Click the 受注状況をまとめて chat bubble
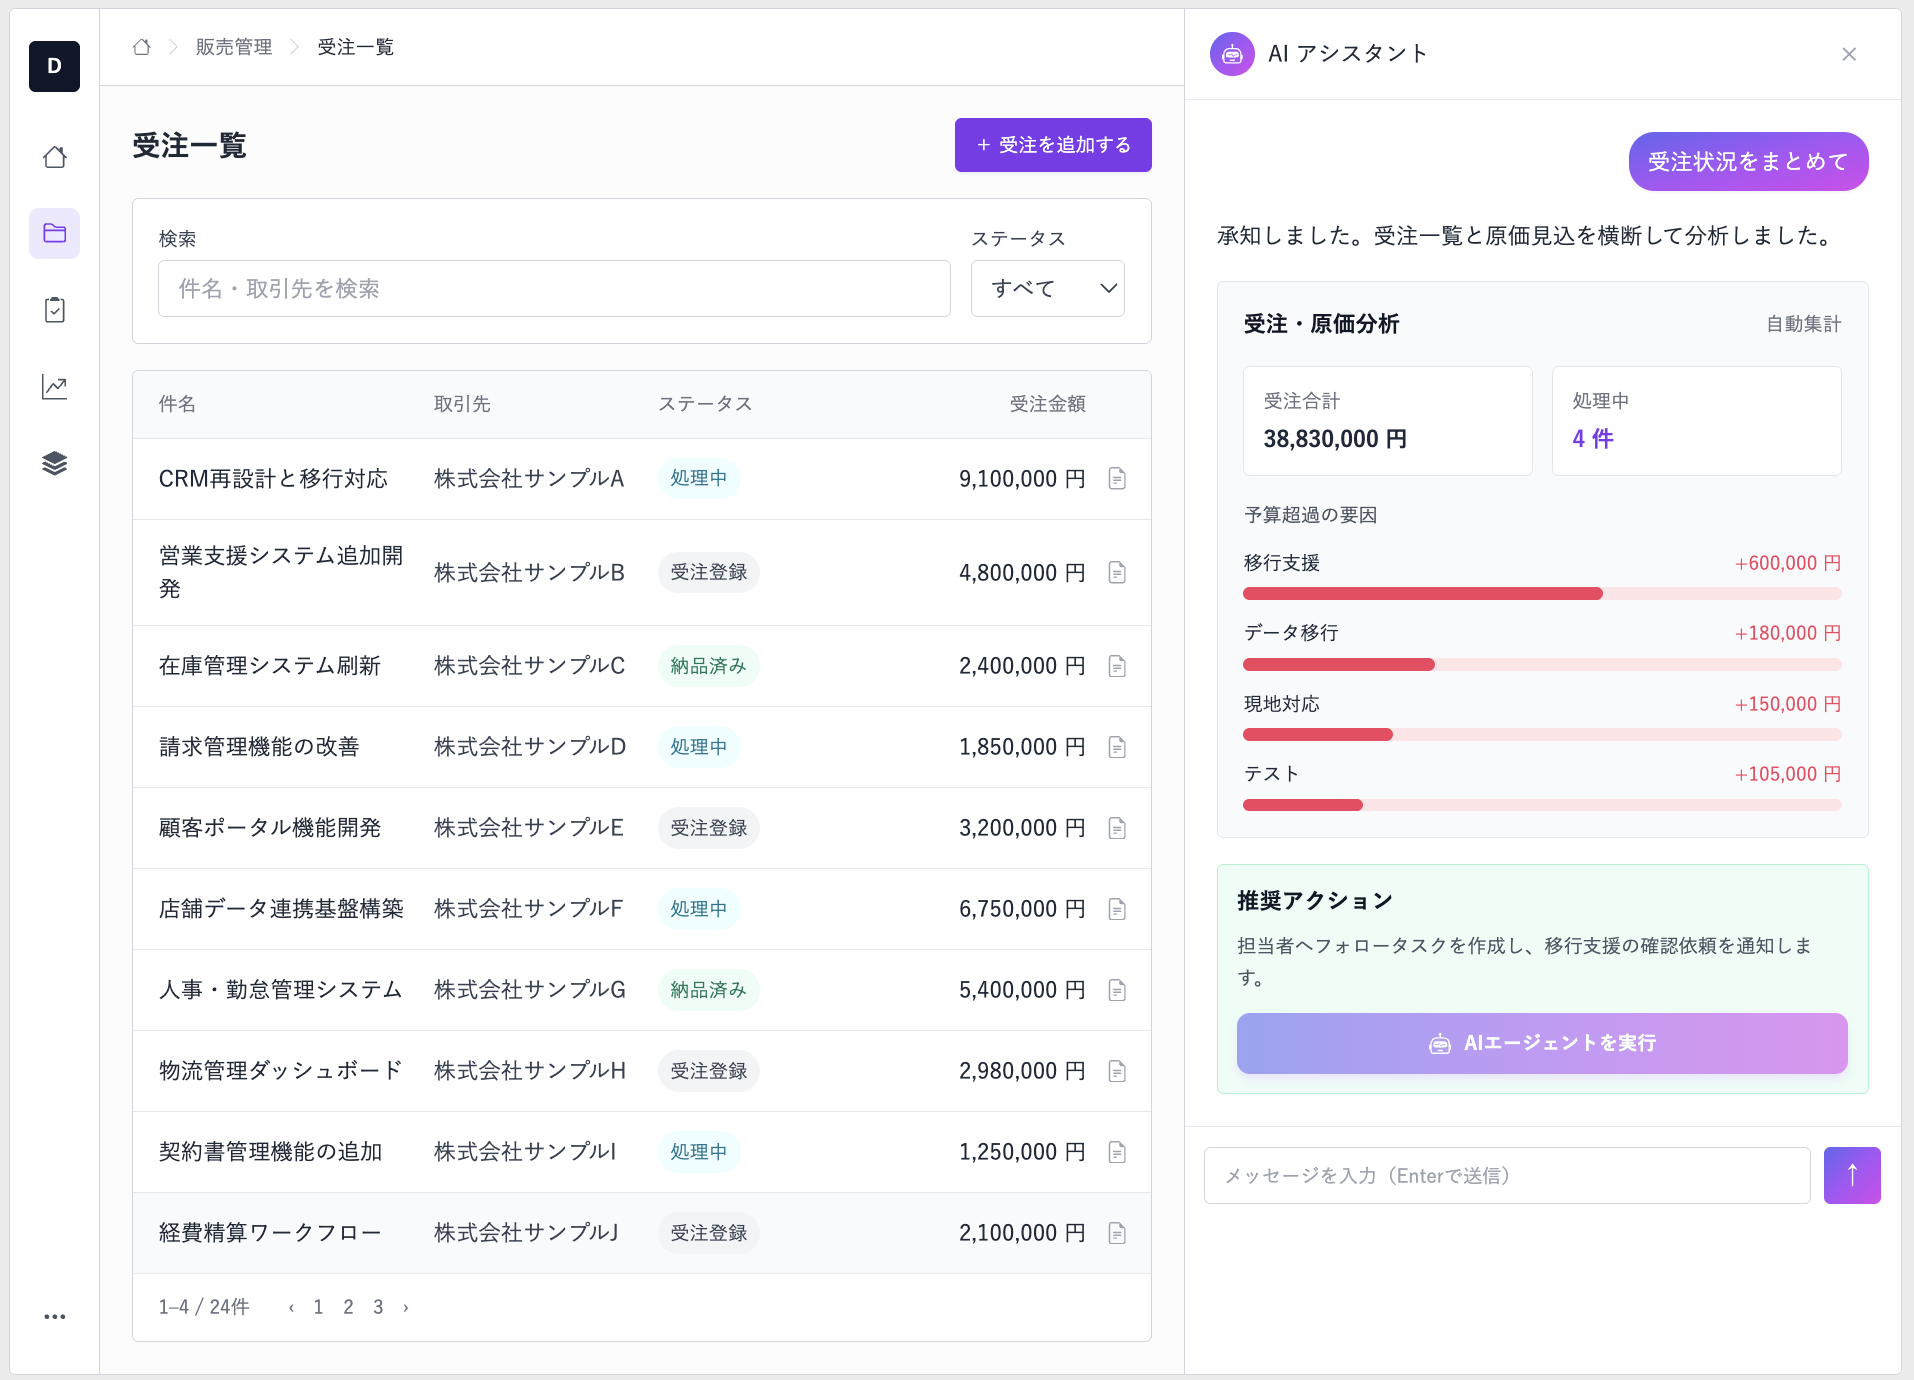Screen dimensions: 1914x1380 pyautogui.click(x=1748, y=161)
